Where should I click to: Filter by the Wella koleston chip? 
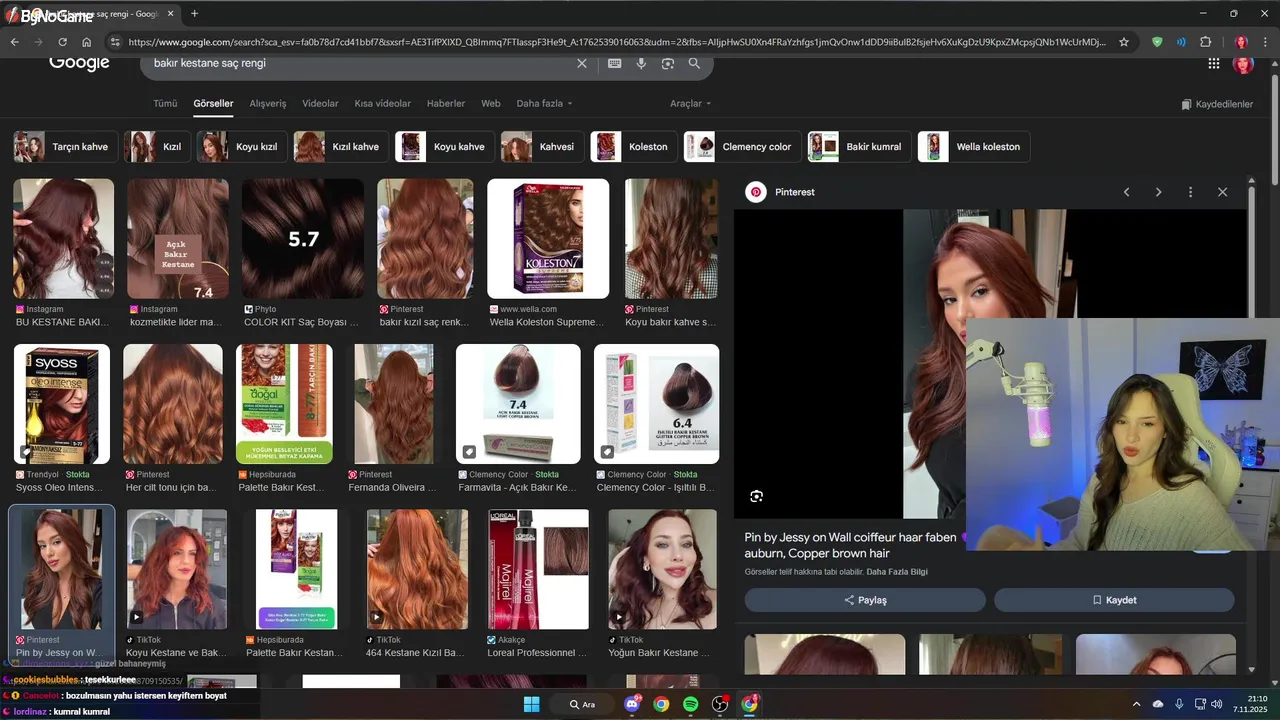[974, 147]
